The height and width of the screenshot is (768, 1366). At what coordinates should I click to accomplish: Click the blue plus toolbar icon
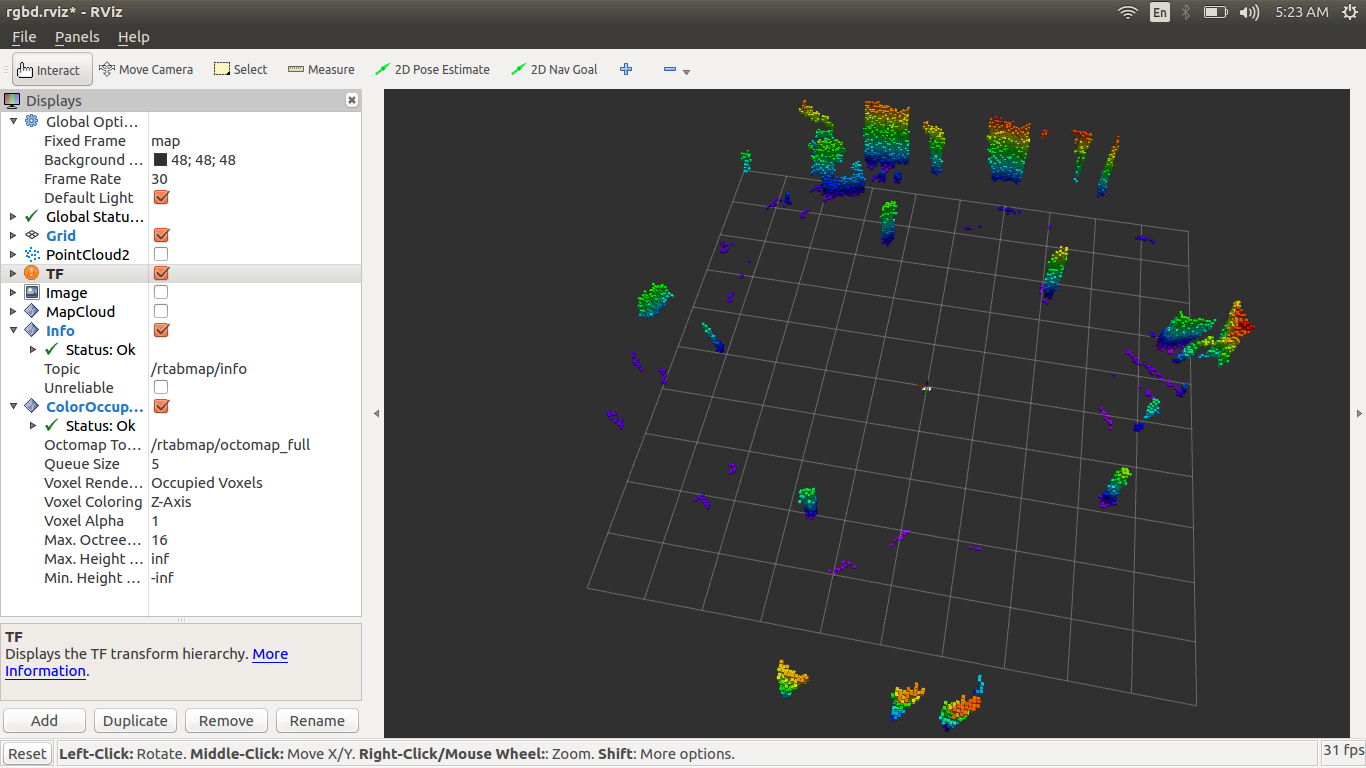626,70
